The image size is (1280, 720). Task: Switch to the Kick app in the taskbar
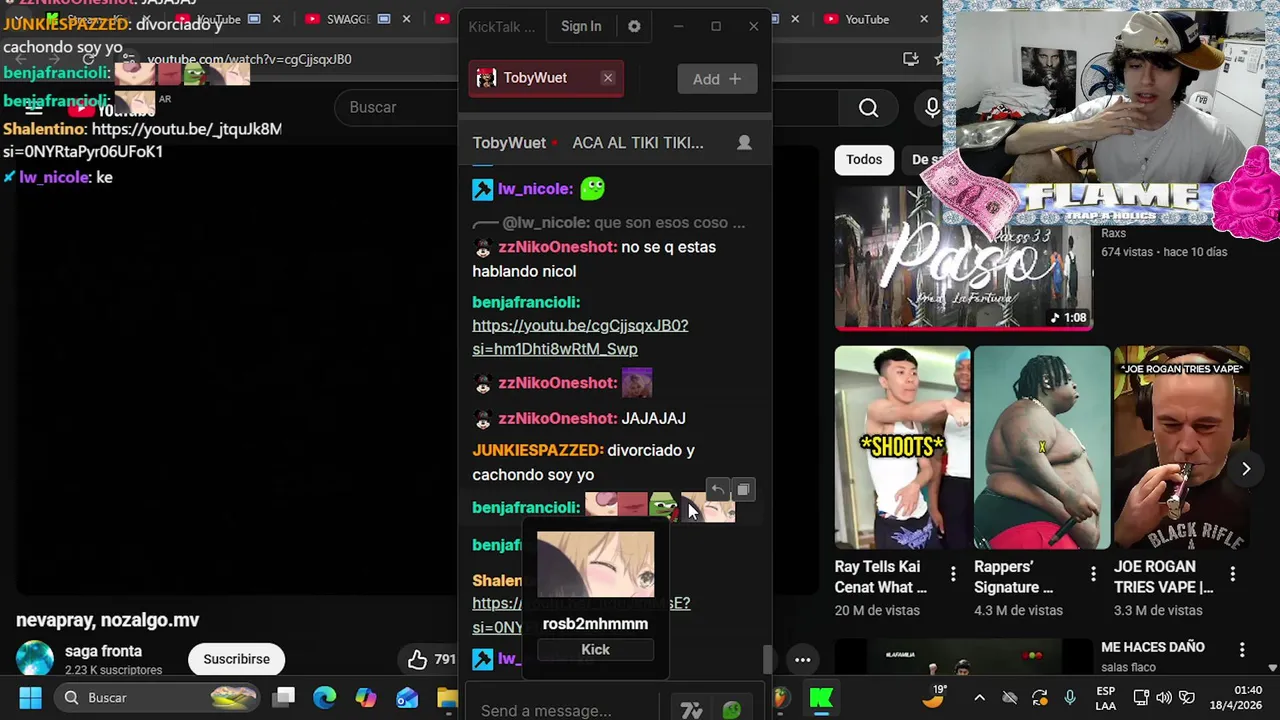(822, 697)
